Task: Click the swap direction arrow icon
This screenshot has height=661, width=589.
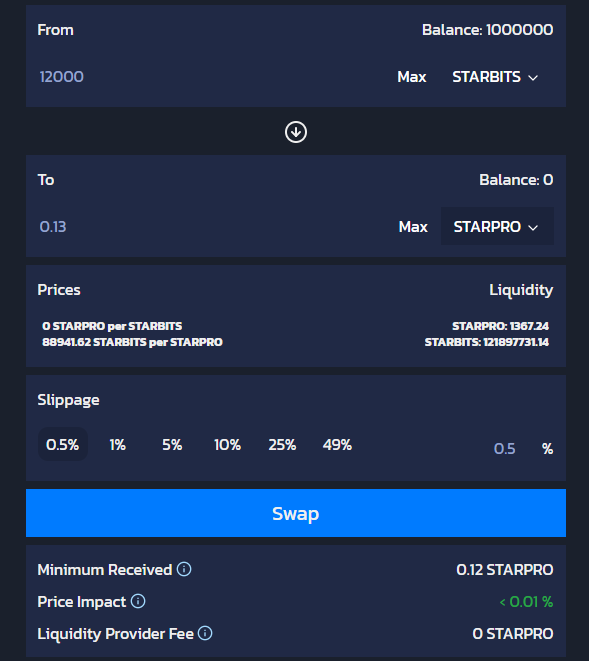Action: 296,132
